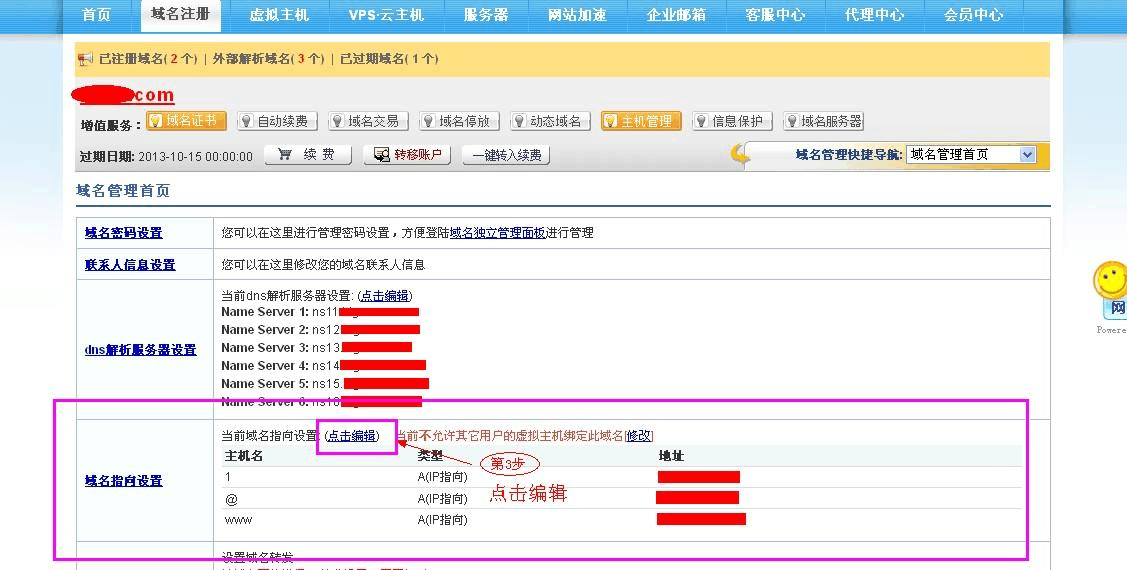
Task: Open the 域名密码设置 link
Action: (123, 233)
